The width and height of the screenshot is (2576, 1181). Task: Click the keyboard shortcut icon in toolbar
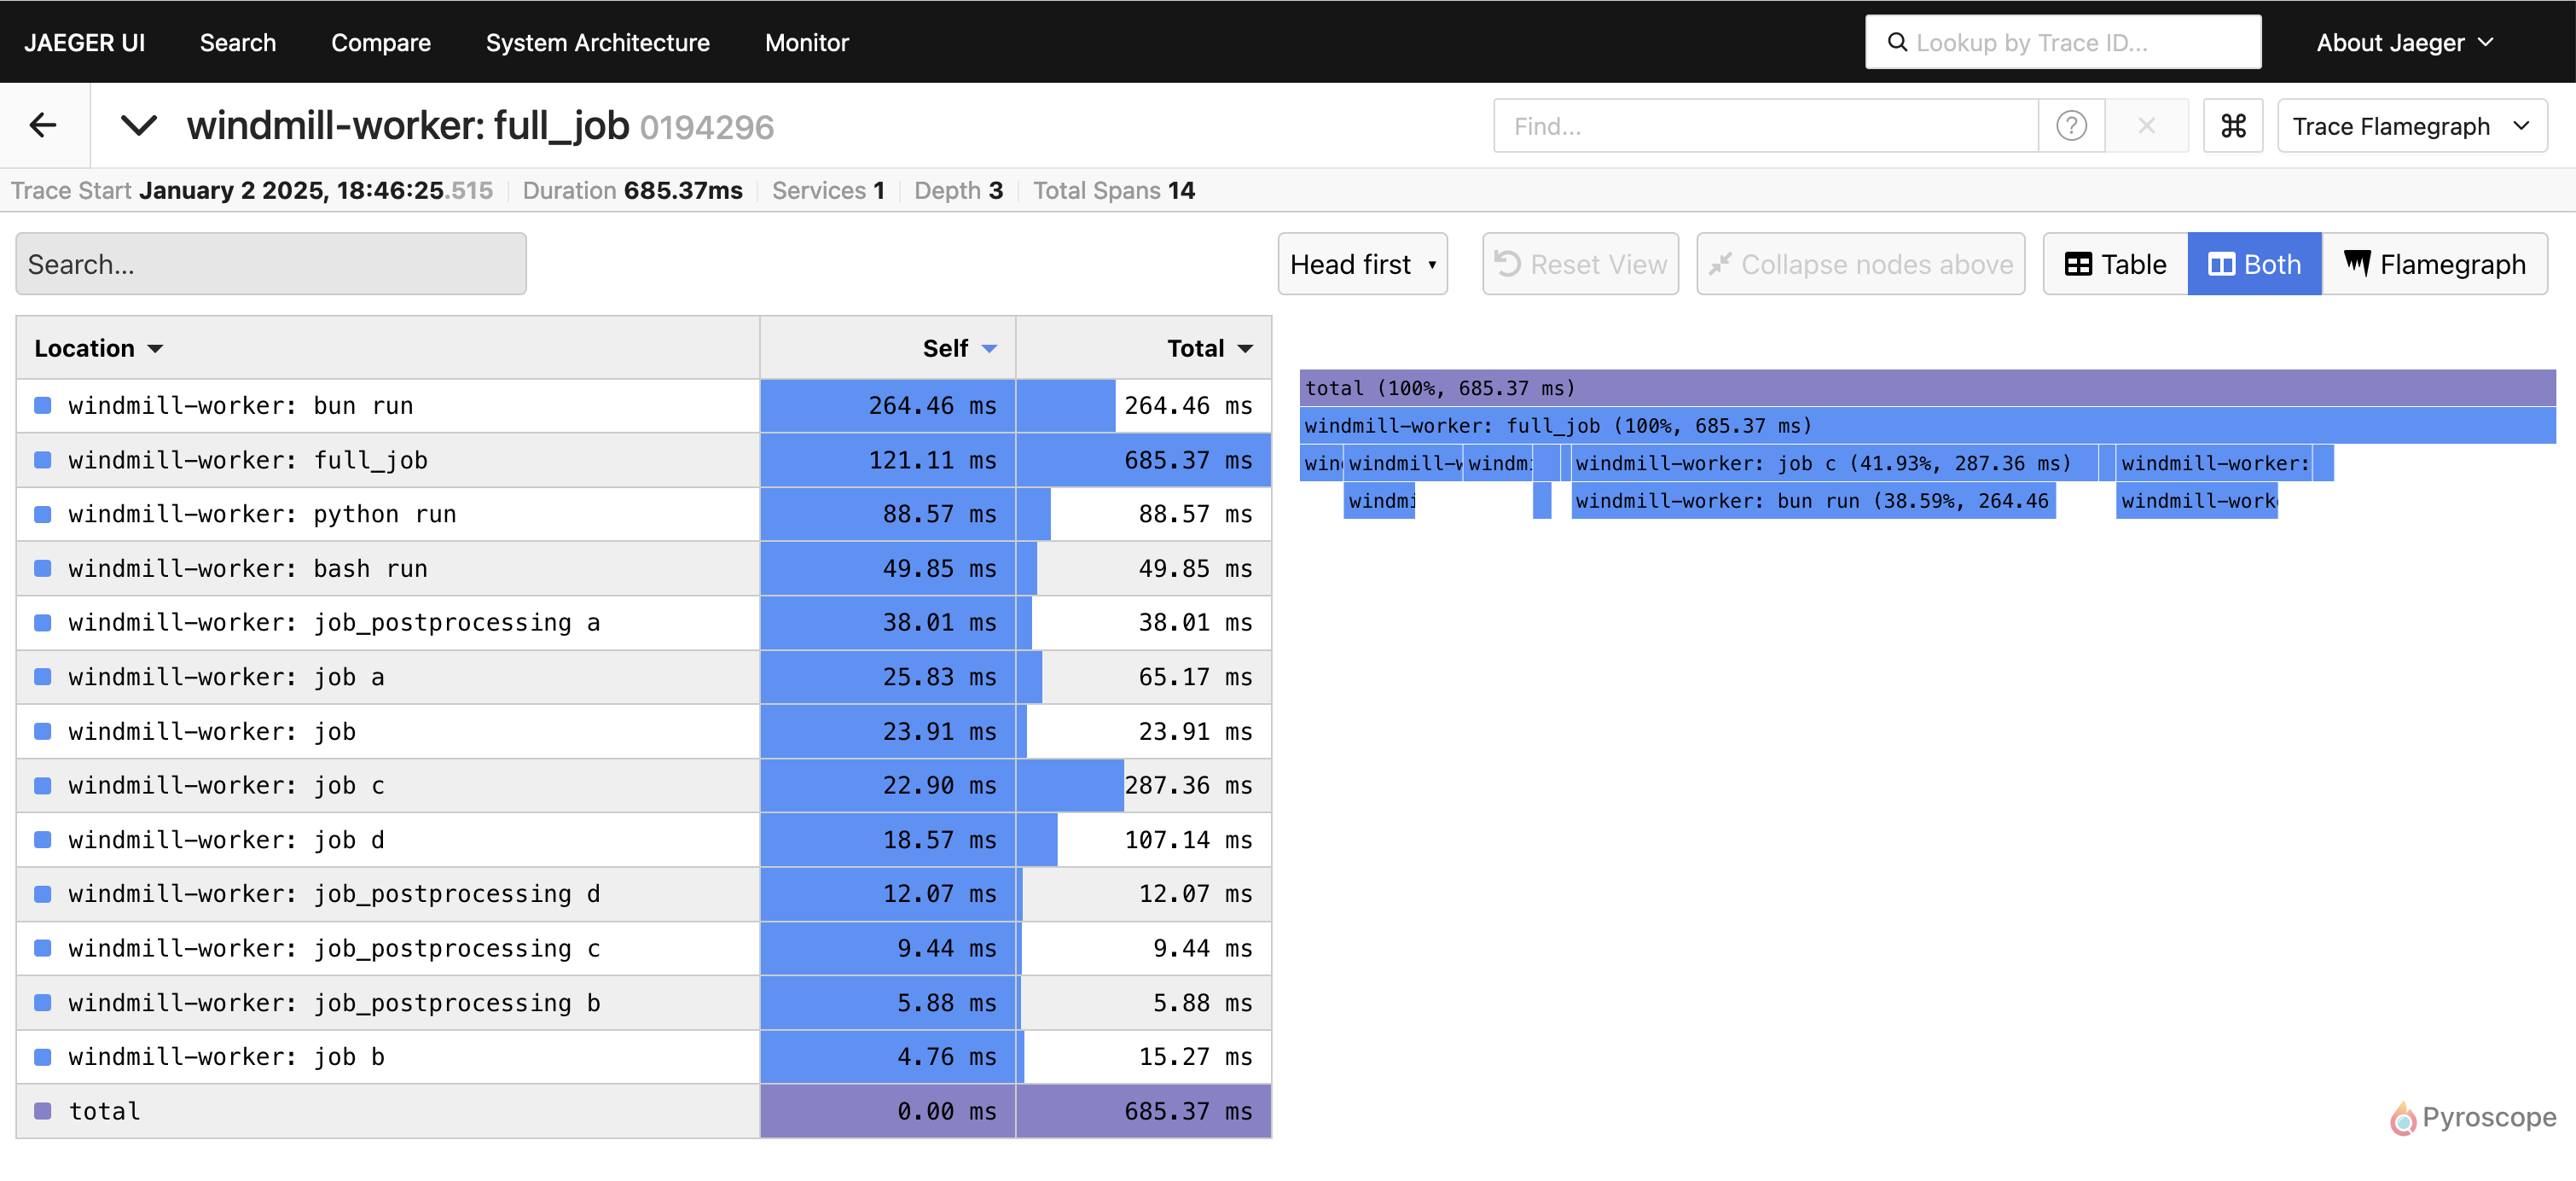coord(2234,125)
